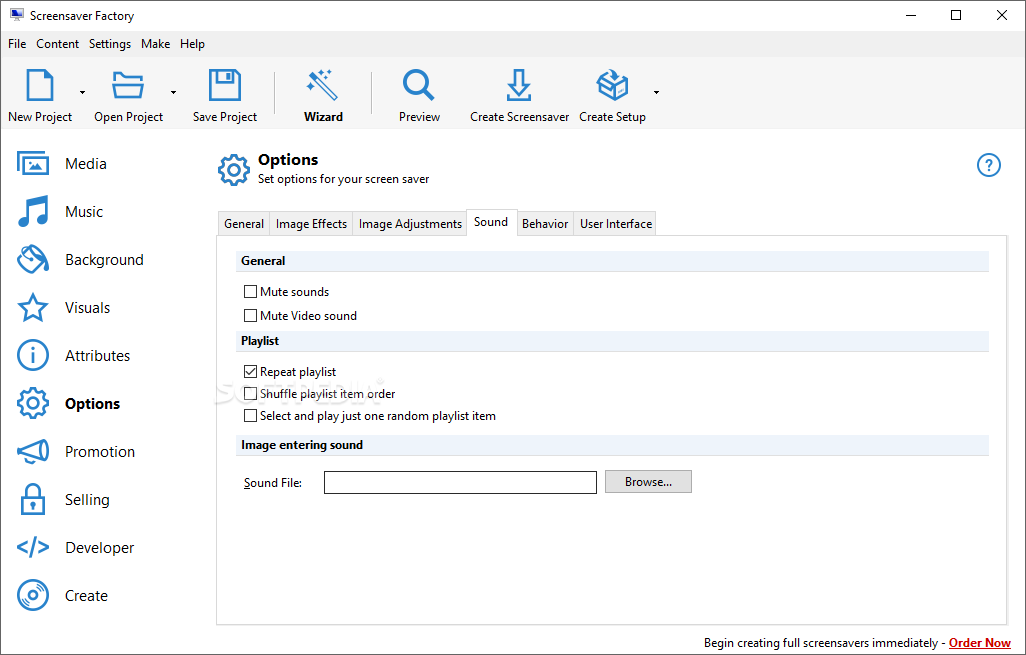This screenshot has width=1026, height=655.
Task: Check Select and play just one random item
Action: pyautogui.click(x=250, y=416)
